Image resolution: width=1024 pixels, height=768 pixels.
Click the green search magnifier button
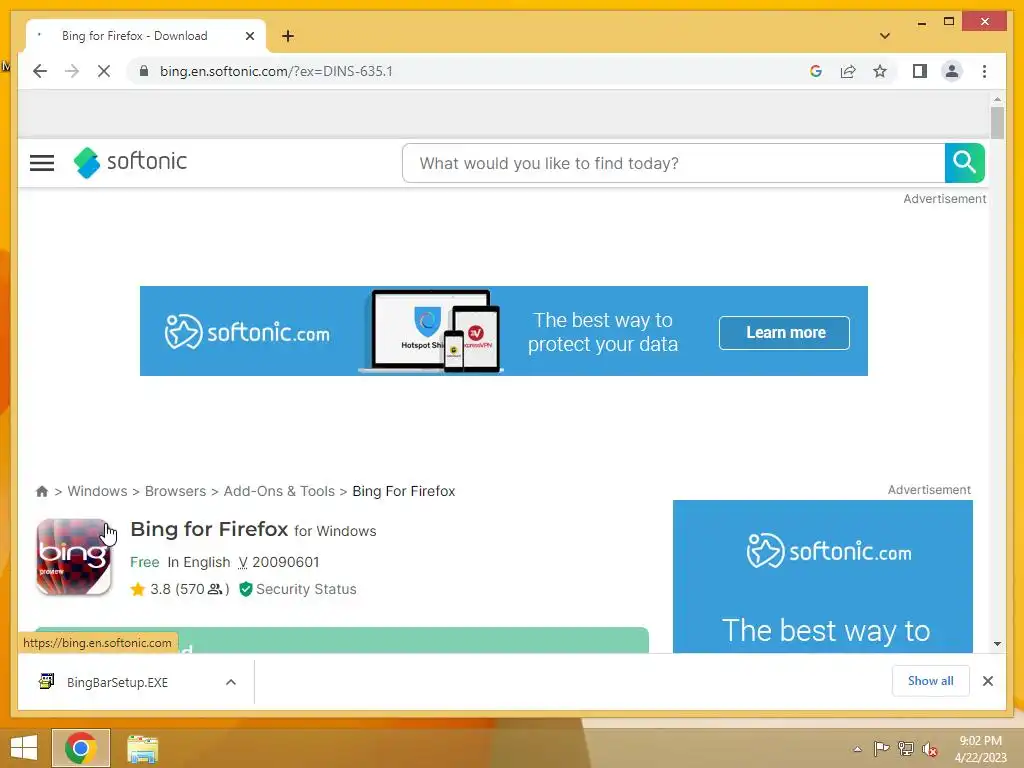[964, 163]
